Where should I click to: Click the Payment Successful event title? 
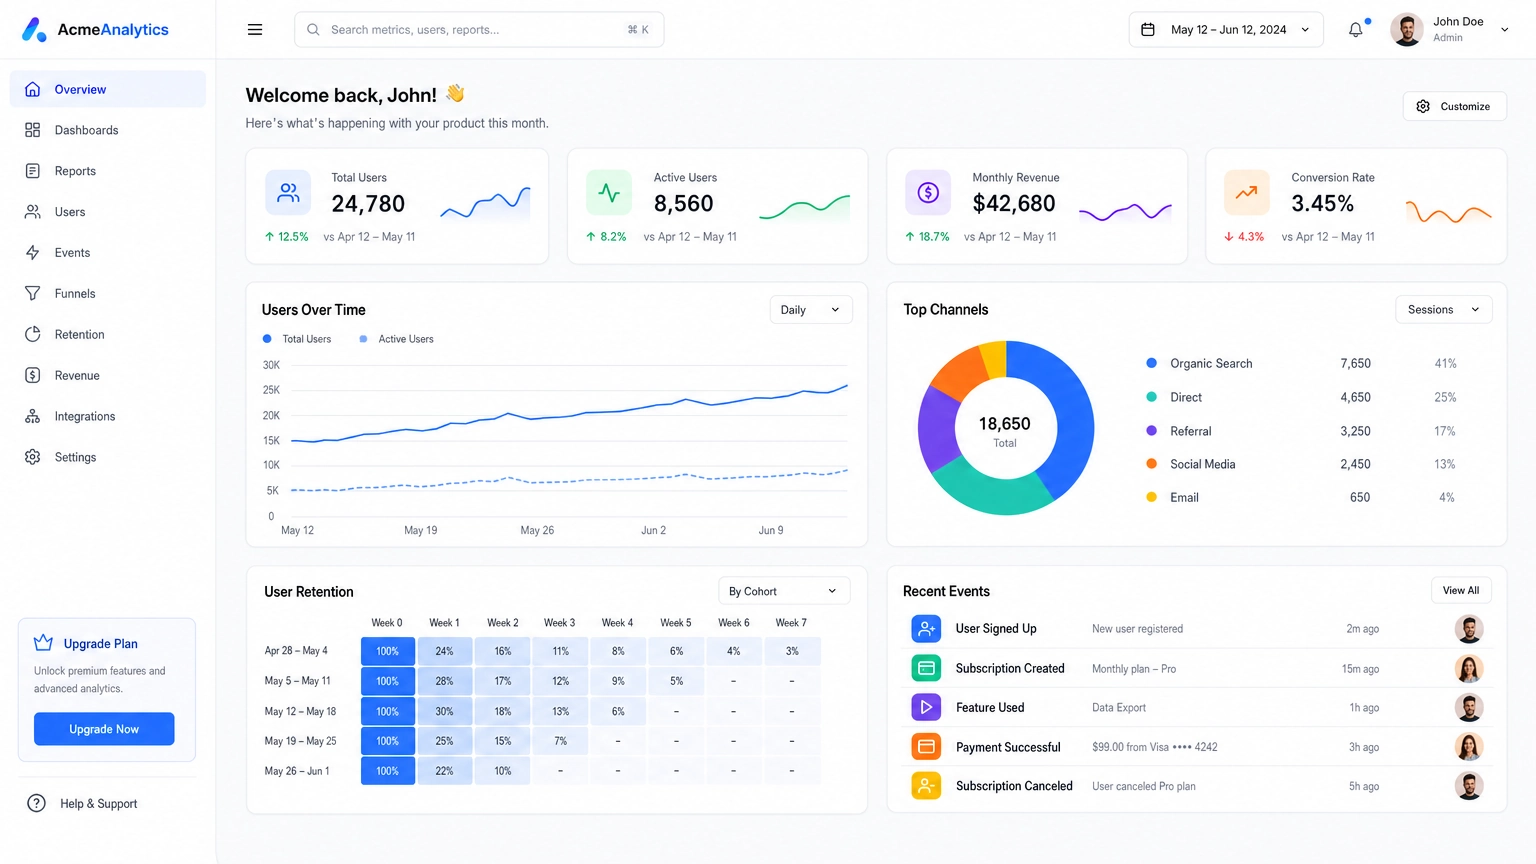point(1008,747)
